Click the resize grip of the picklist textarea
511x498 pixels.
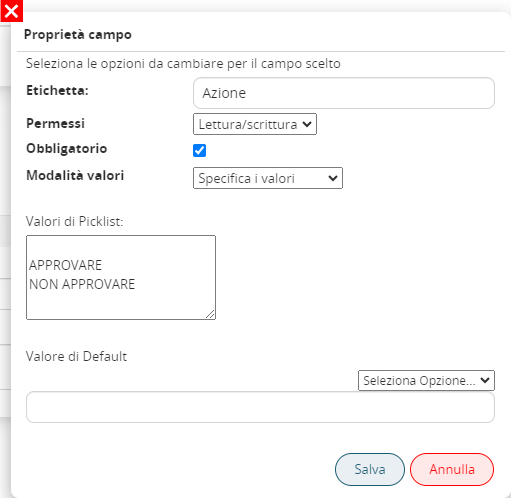(210, 314)
